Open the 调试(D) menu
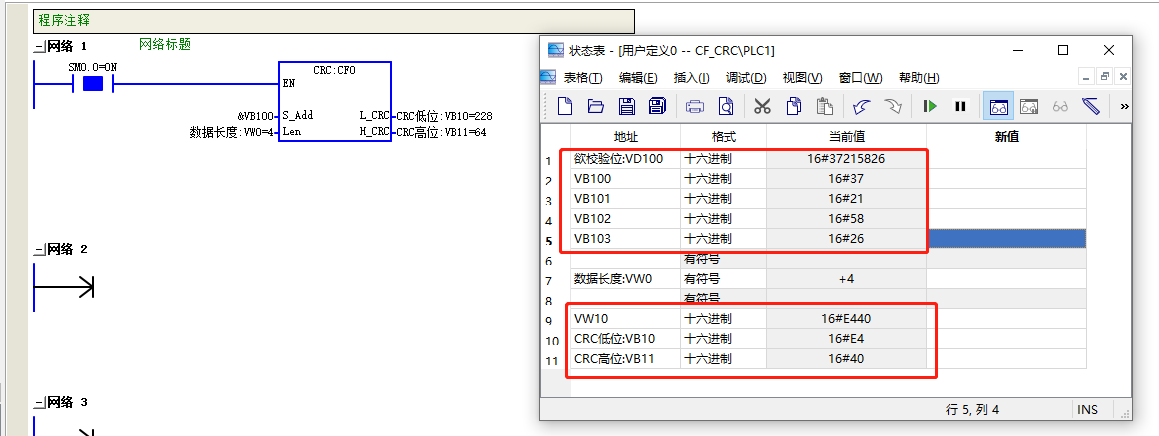1159x436 pixels. click(746, 78)
